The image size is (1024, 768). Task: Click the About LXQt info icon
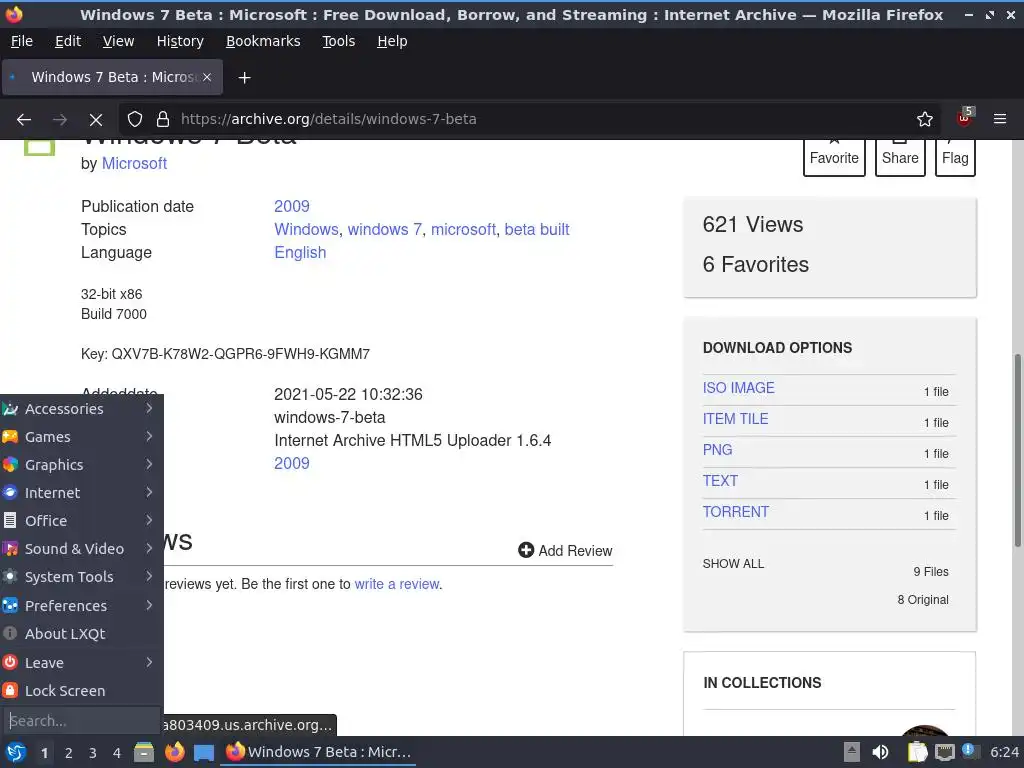(x=10, y=633)
